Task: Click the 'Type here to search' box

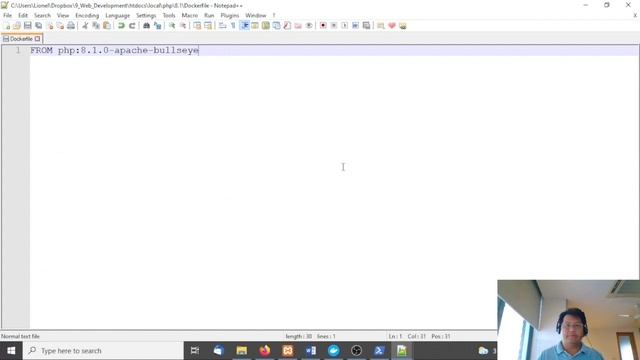Action: click(x=103, y=351)
